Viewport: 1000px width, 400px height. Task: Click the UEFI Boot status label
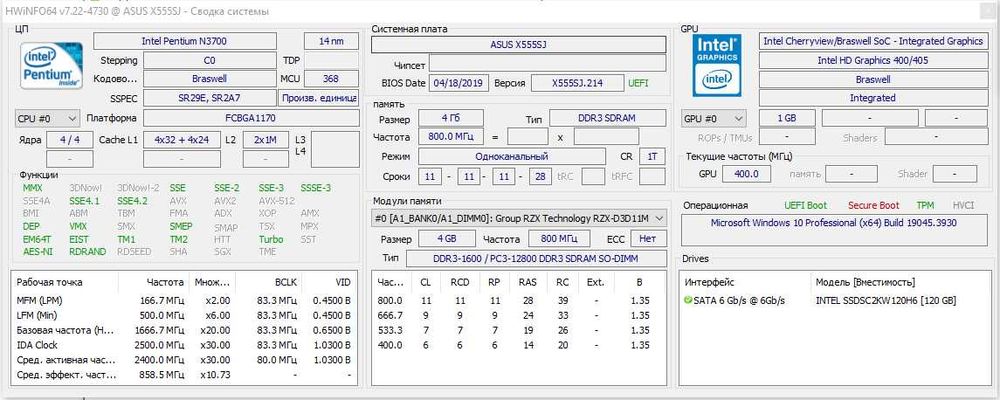click(805, 205)
